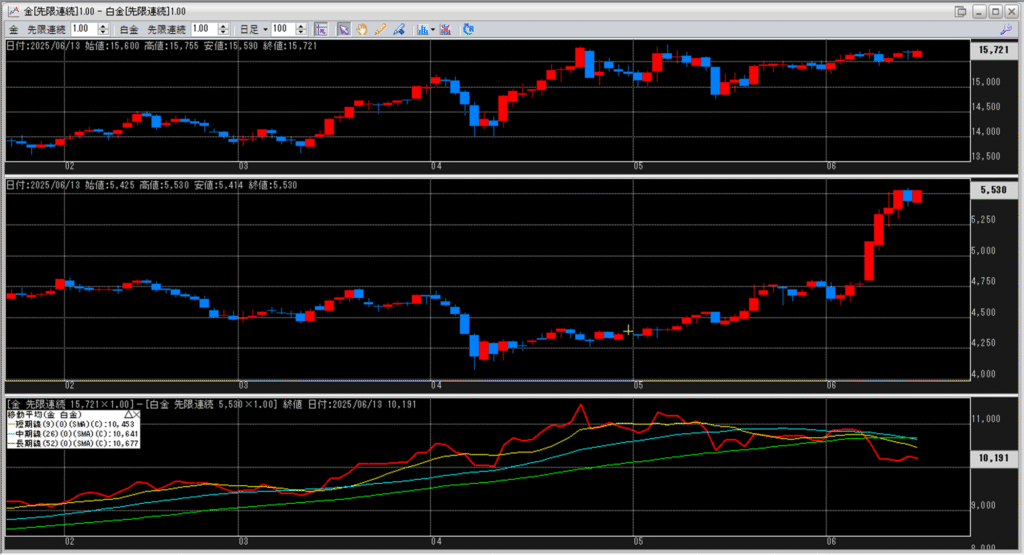
Task: Click the bar count field showing 100
Action: (286, 30)
